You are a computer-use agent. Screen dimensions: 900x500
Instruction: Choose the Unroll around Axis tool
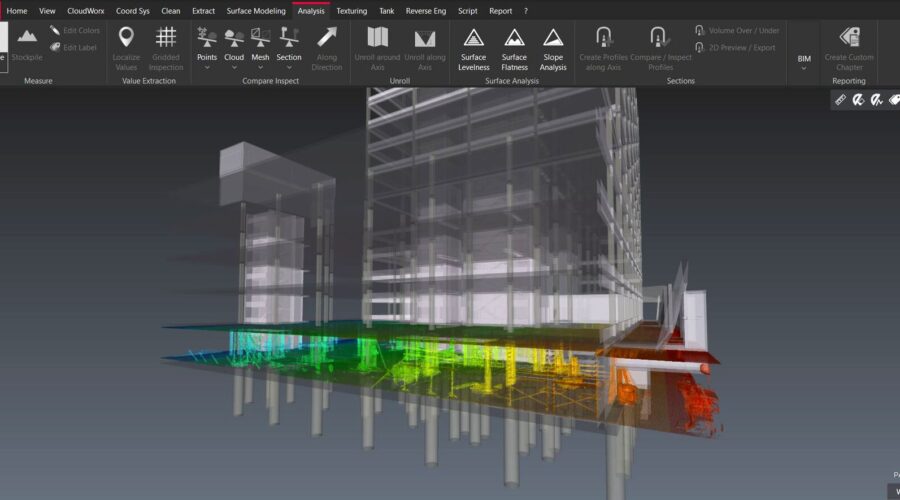click(377, 46)
